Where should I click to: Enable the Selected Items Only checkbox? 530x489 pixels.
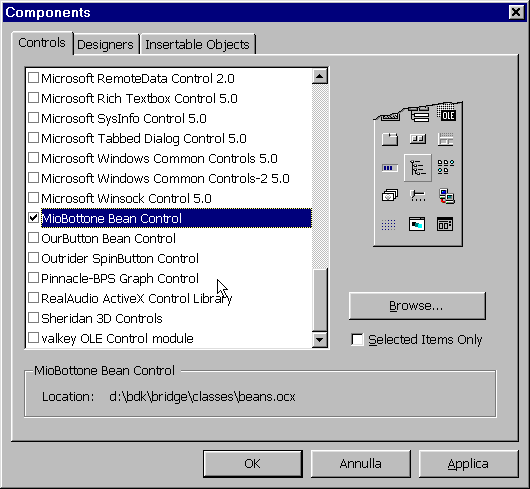[x=357, y=340]
